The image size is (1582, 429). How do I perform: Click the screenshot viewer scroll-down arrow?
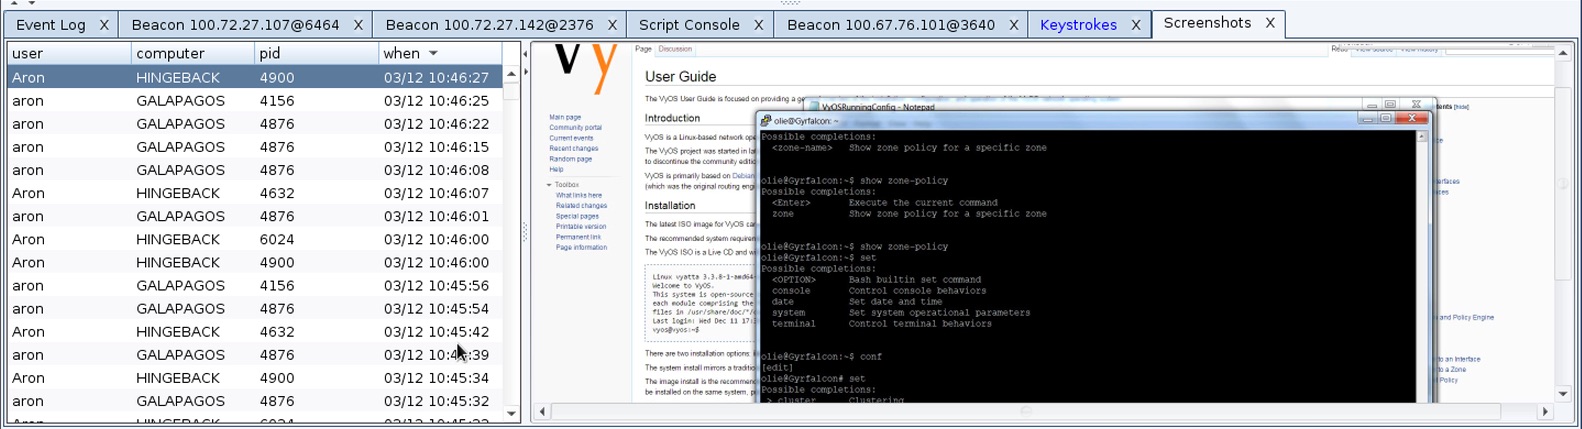(x=1564, y=394)
